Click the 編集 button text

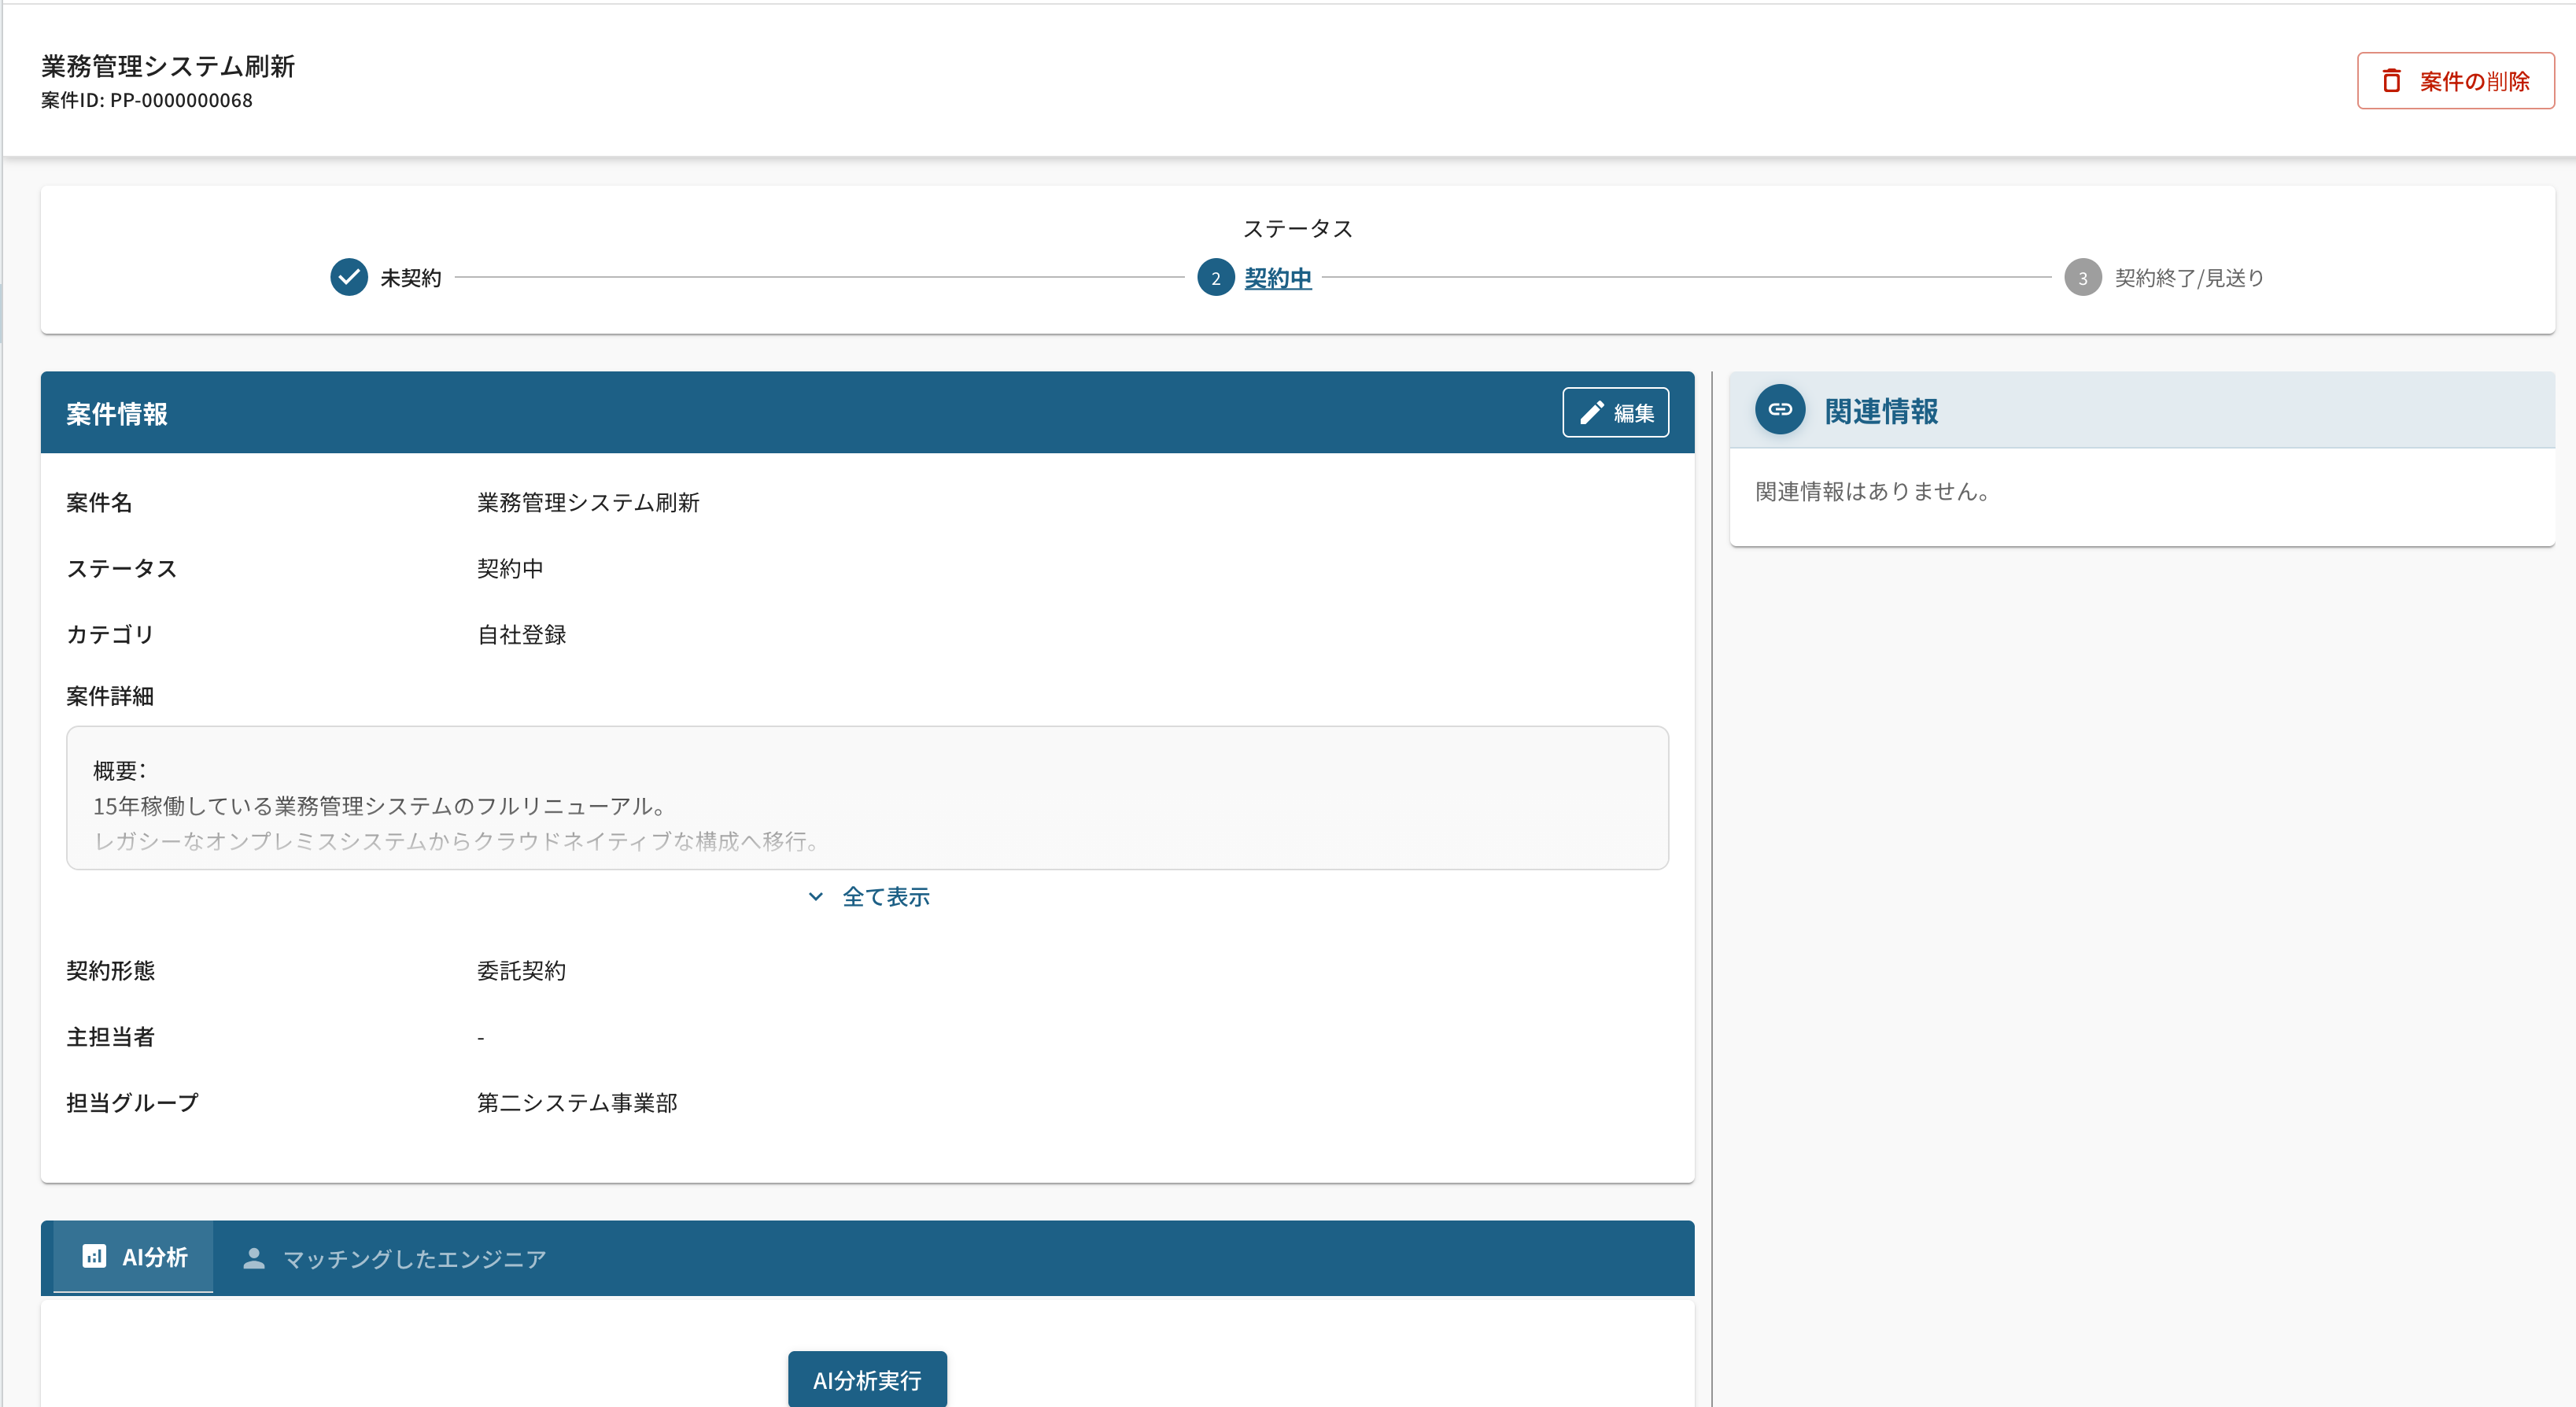click(1633, 413)
